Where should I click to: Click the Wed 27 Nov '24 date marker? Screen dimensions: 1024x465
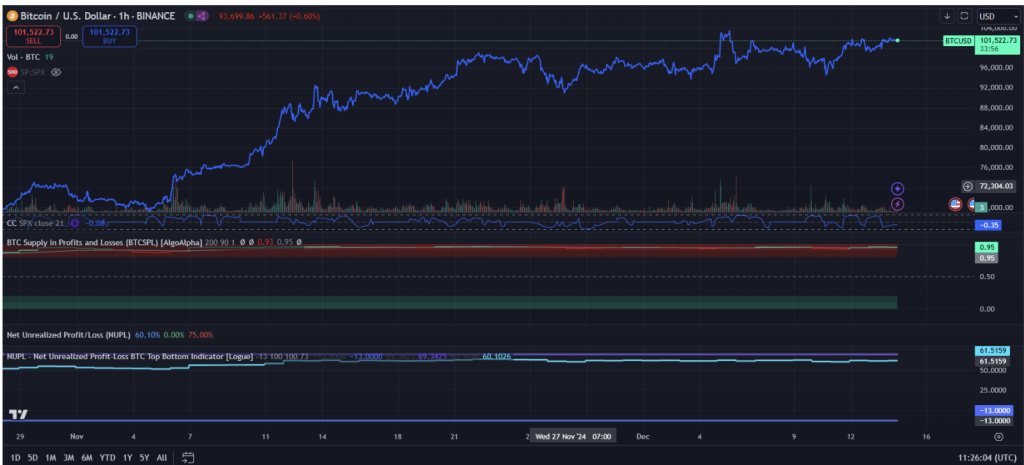tap(572, 437)
